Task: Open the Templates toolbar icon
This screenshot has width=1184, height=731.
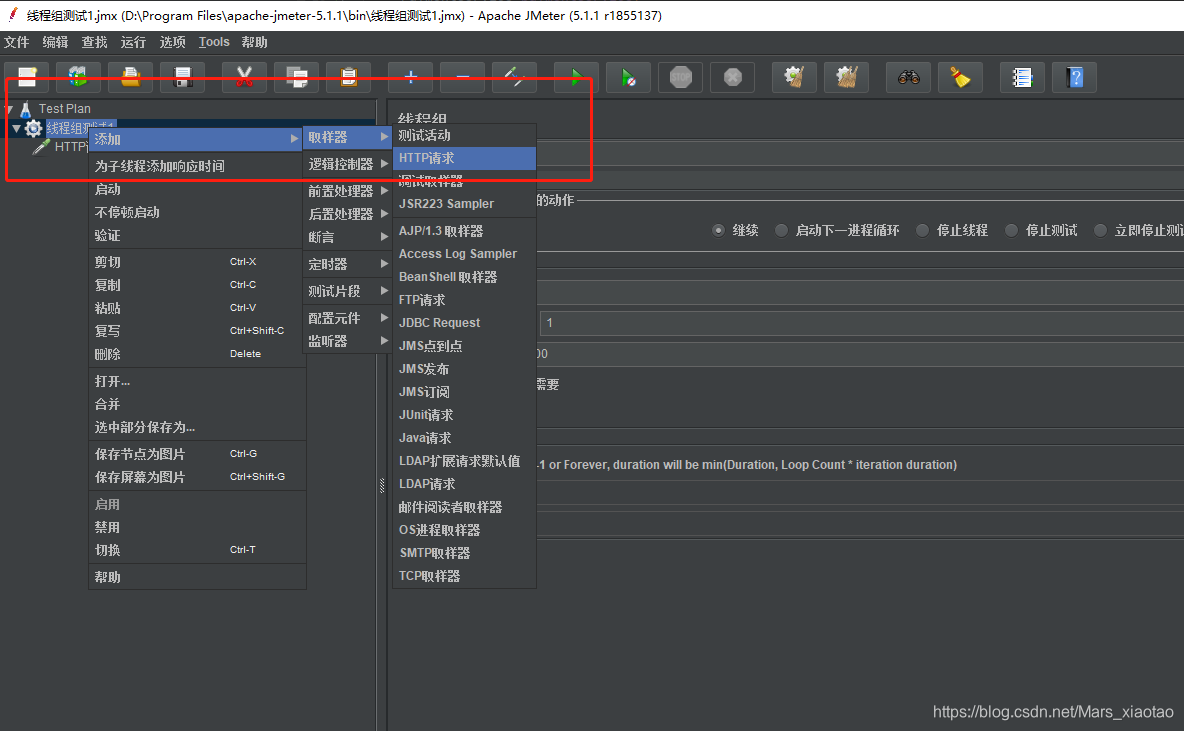Action: point(78,77)
